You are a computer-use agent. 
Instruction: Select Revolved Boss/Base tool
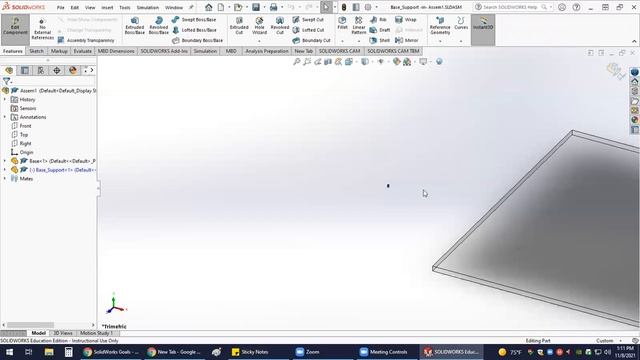(x=158, y=26)
